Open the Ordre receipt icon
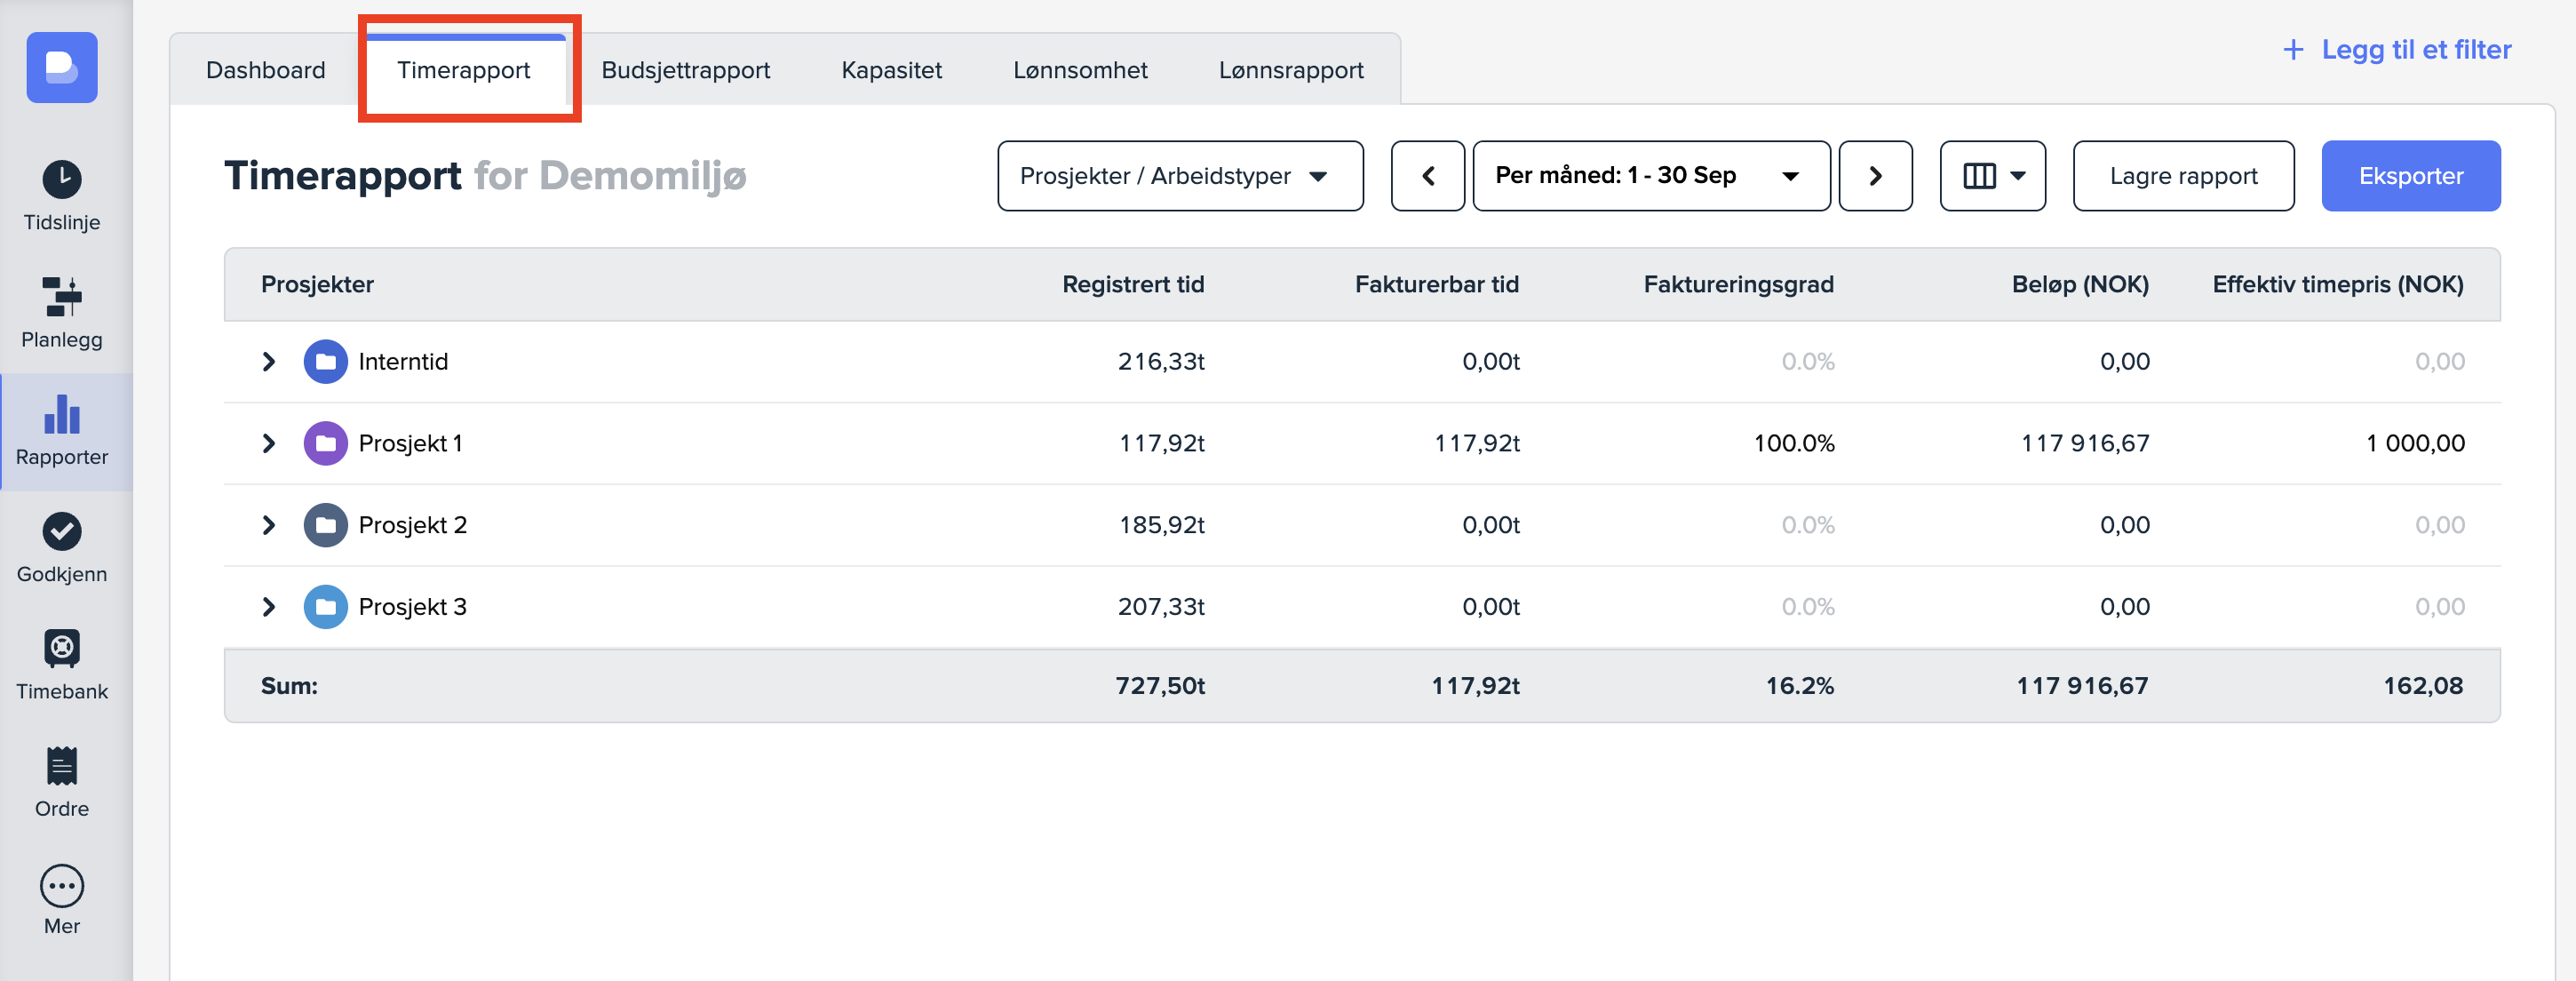The image size is (2576, 981). point(62,766)
